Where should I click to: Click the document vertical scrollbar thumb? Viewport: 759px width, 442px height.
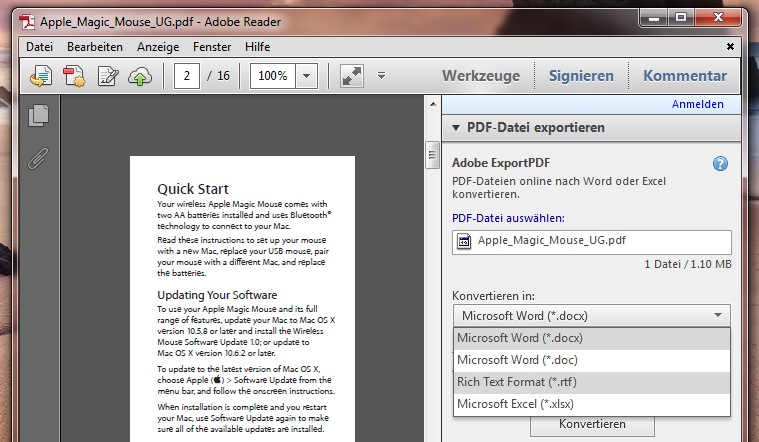(x=432, y=155)
